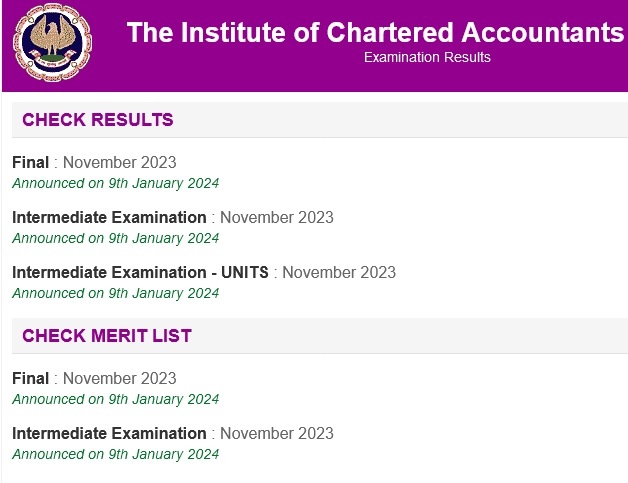Select the CHECK MERIT LIST section header

[x=107, y=336]
